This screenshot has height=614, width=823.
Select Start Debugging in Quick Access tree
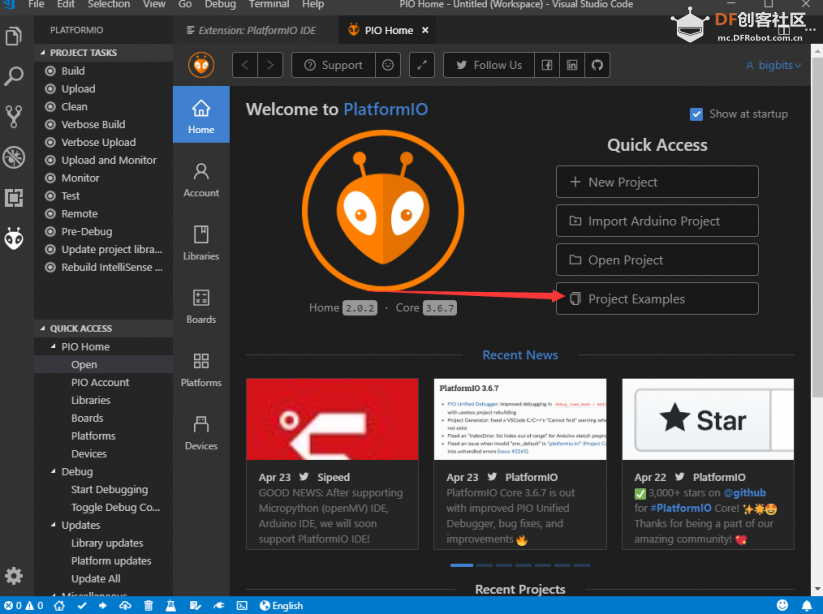pos(103,490)
